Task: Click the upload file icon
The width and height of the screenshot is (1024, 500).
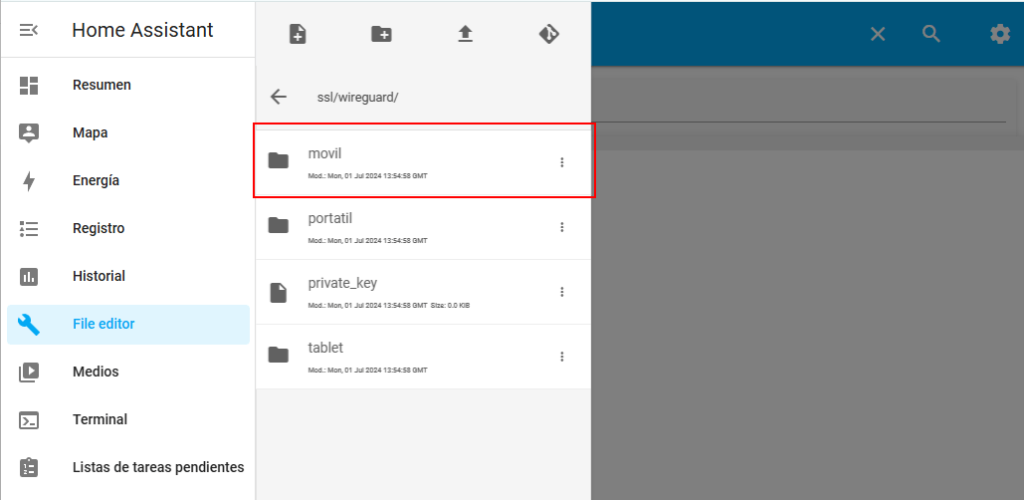Action: coord(465,34)
